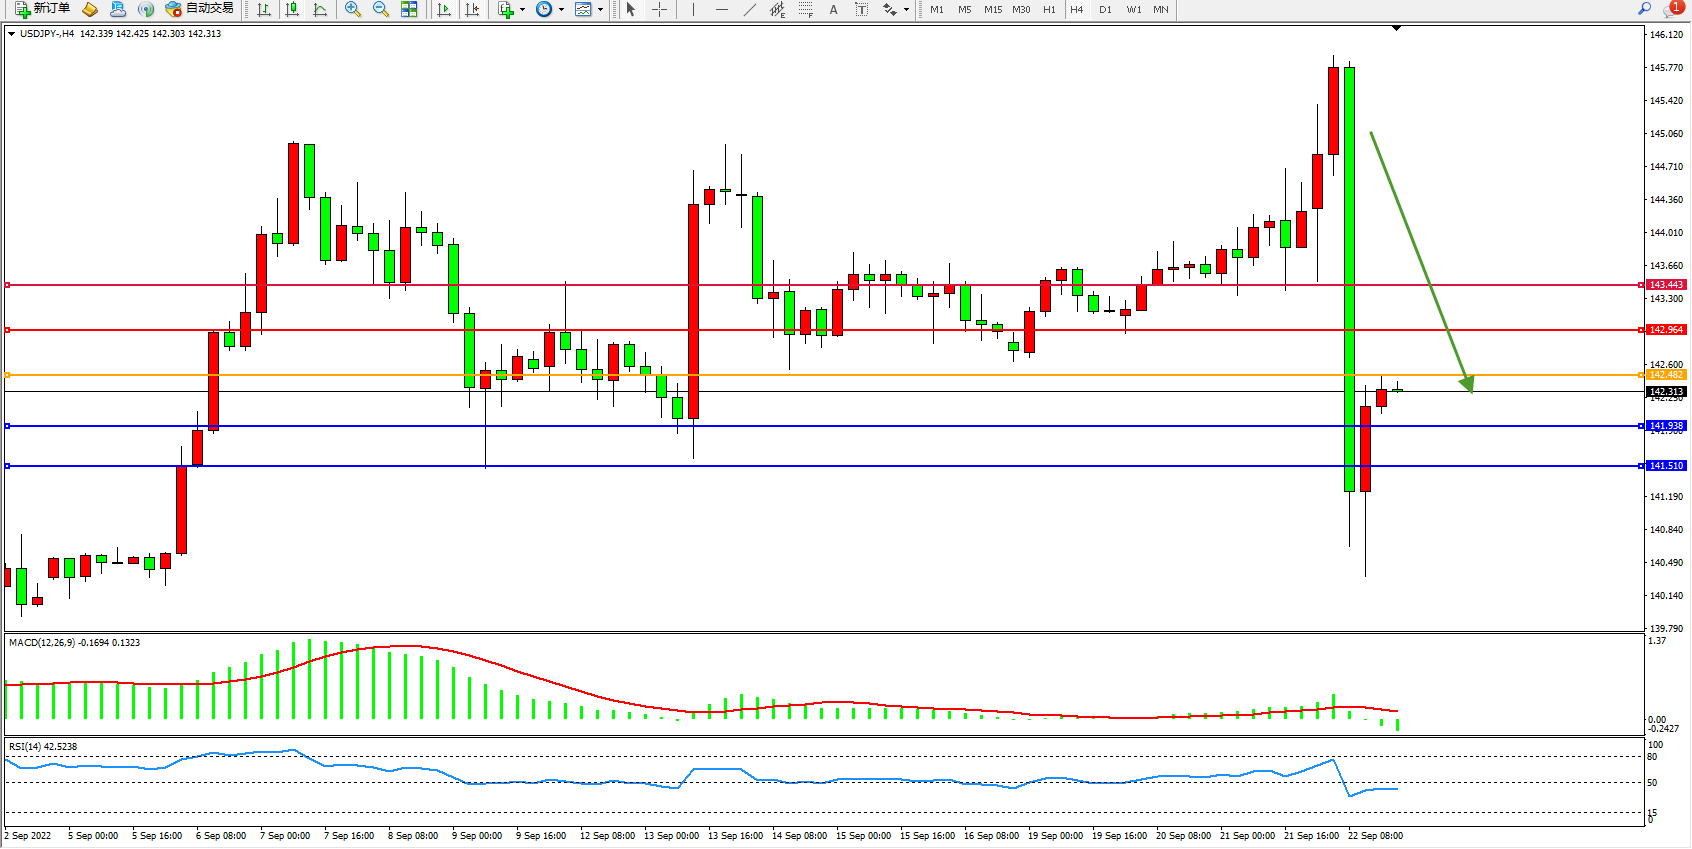The width and height of the screenshot is (1692, 849).
Task: Switch timeframe to M15
Action: (x=993, y=9)
